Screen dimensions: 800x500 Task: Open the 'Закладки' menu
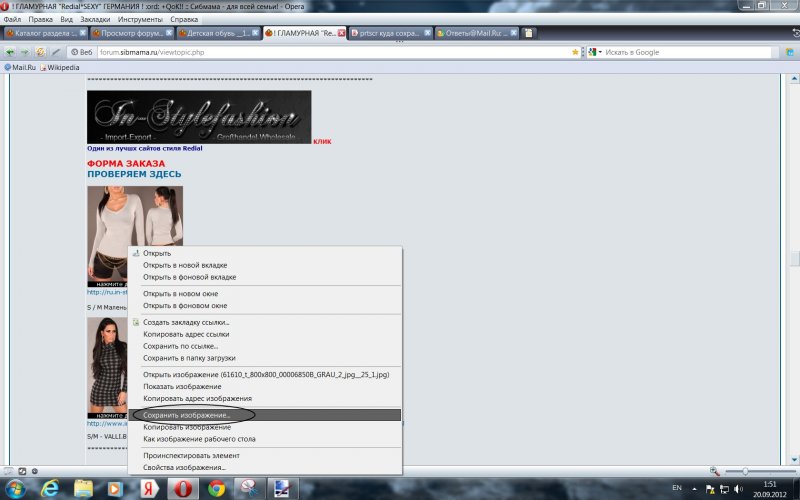click(x=95, y=19)
